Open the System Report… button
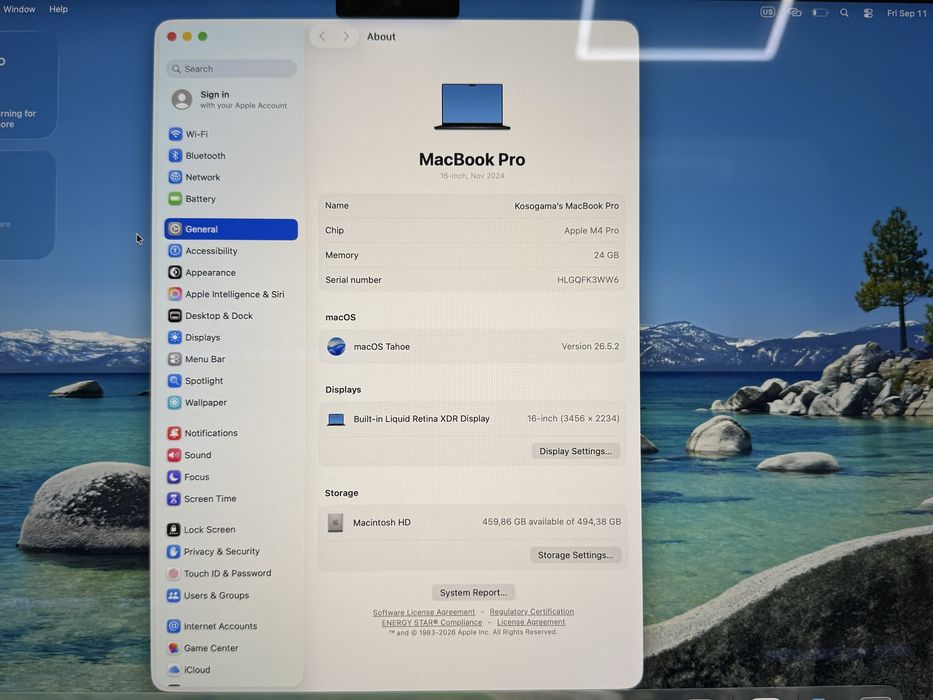This screenshot has width=933, height=700. pos(474,592)
